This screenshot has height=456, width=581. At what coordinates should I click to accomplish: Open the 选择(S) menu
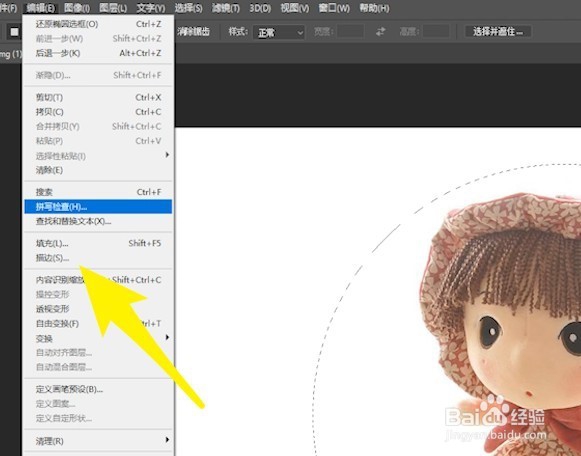tap(189, 8)
